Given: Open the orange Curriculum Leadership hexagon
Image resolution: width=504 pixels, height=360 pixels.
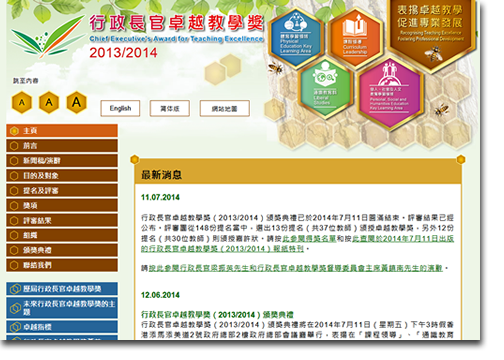Looking at the screenshot, I should click(355, 38).
